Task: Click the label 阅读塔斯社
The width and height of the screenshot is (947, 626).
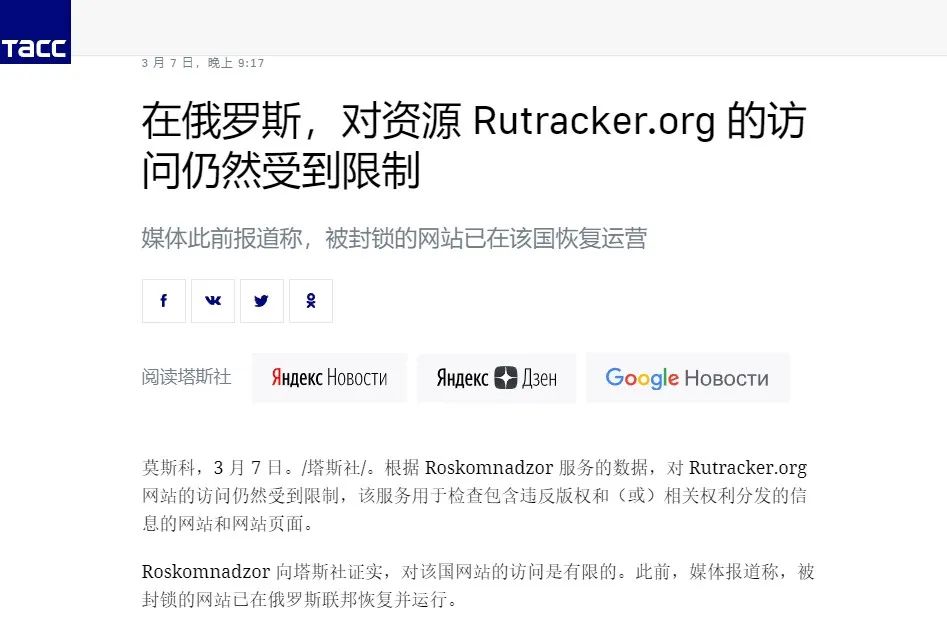Action: pos(187,377)
